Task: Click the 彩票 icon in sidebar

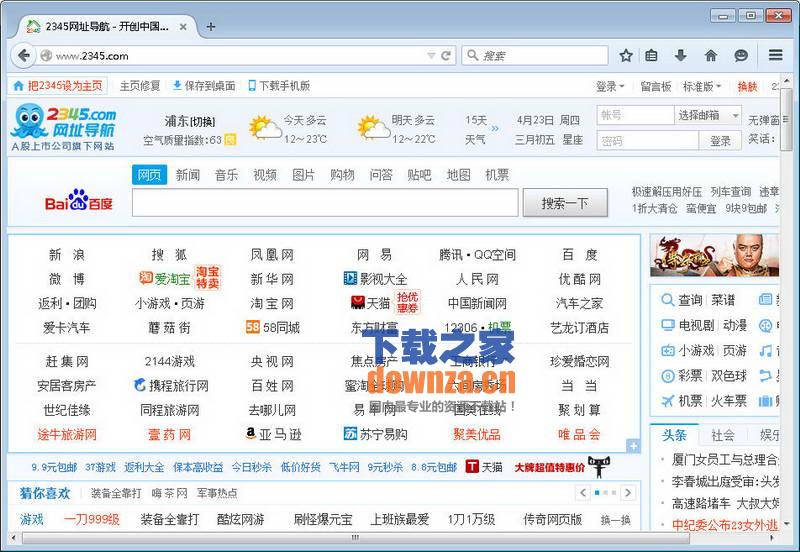Action: (x=668, y=376)
